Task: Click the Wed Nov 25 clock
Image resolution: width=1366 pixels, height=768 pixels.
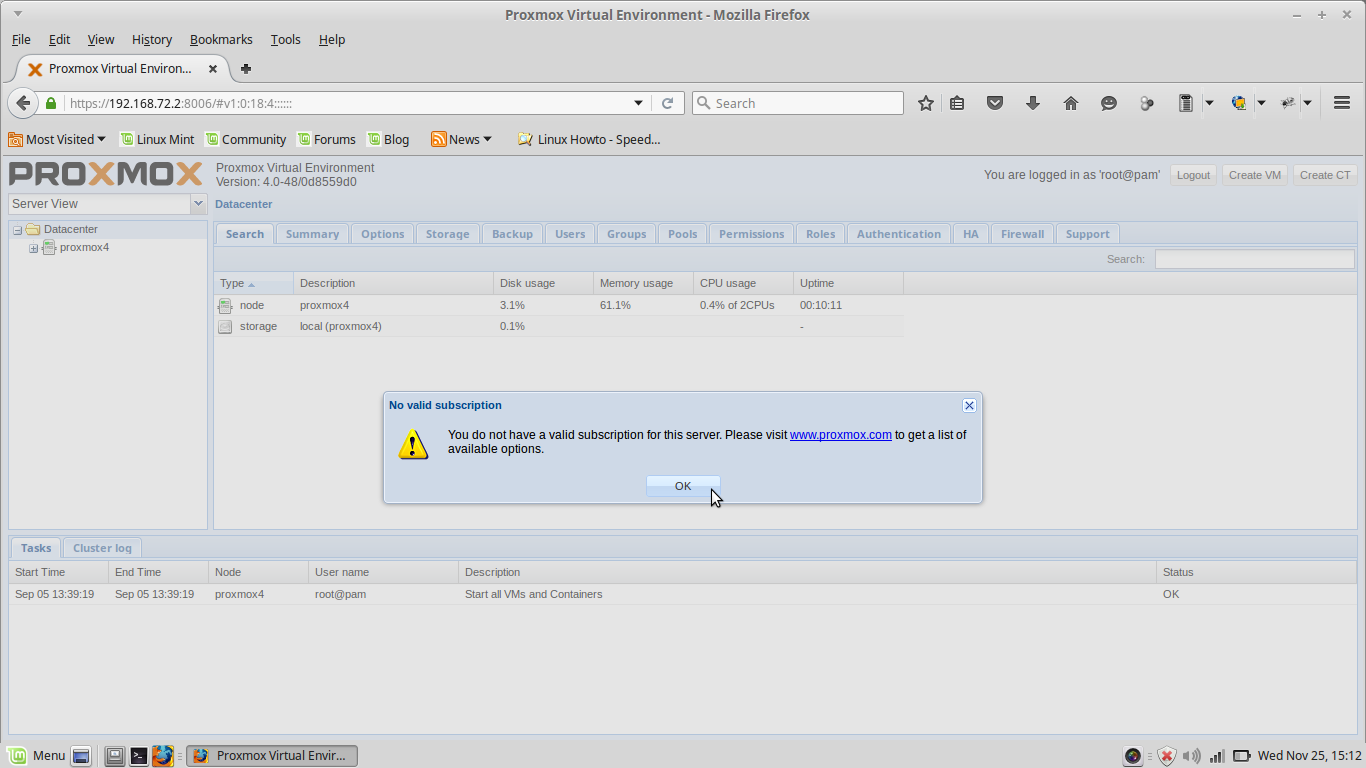Action: (x=1309, y=756)
